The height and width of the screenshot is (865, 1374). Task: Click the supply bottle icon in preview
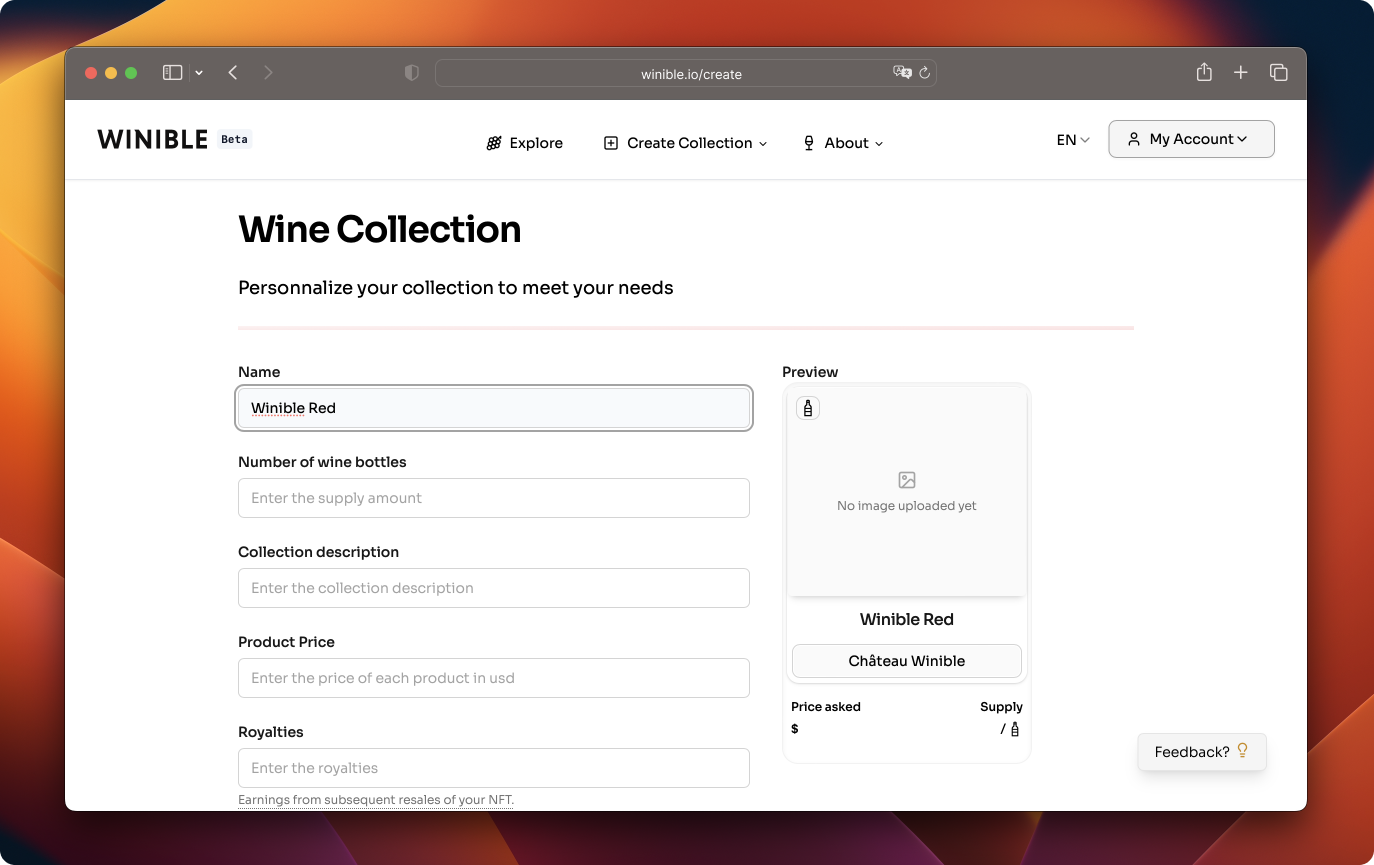click(x=1015, y=729)
